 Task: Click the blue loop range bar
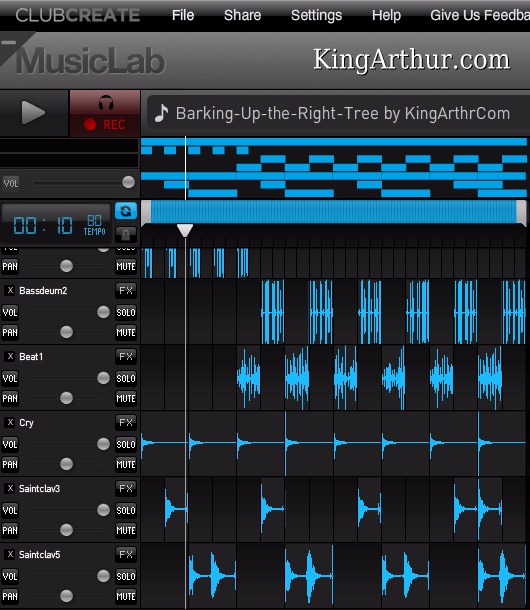(333, 212)
